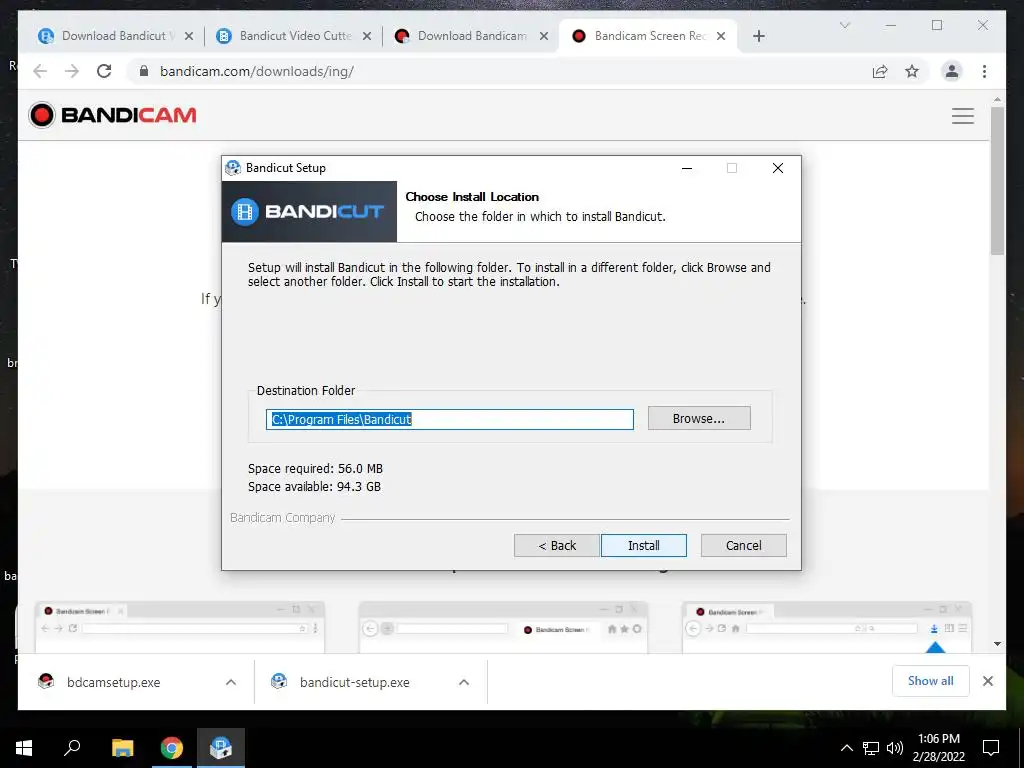This screenshot has height=768, width=1024.
Task: Go forward in the browser
Action: point(72,71)
